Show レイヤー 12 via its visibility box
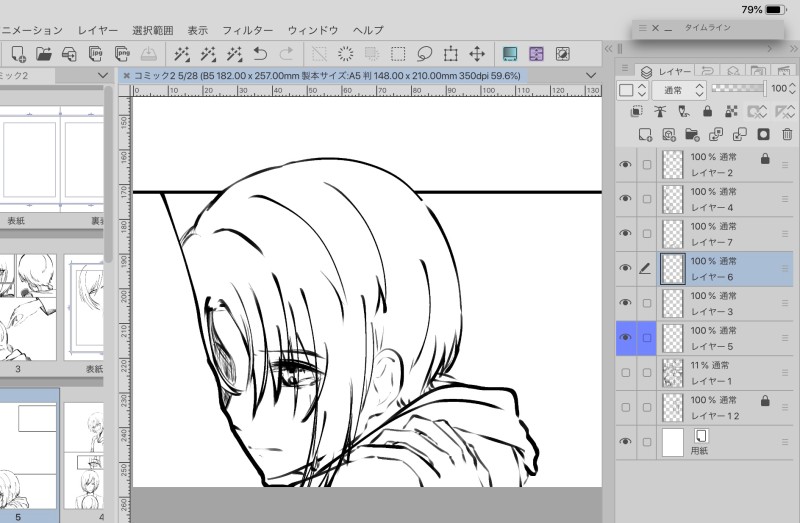This screenshot has width=800, height=523. click(626, 408)
